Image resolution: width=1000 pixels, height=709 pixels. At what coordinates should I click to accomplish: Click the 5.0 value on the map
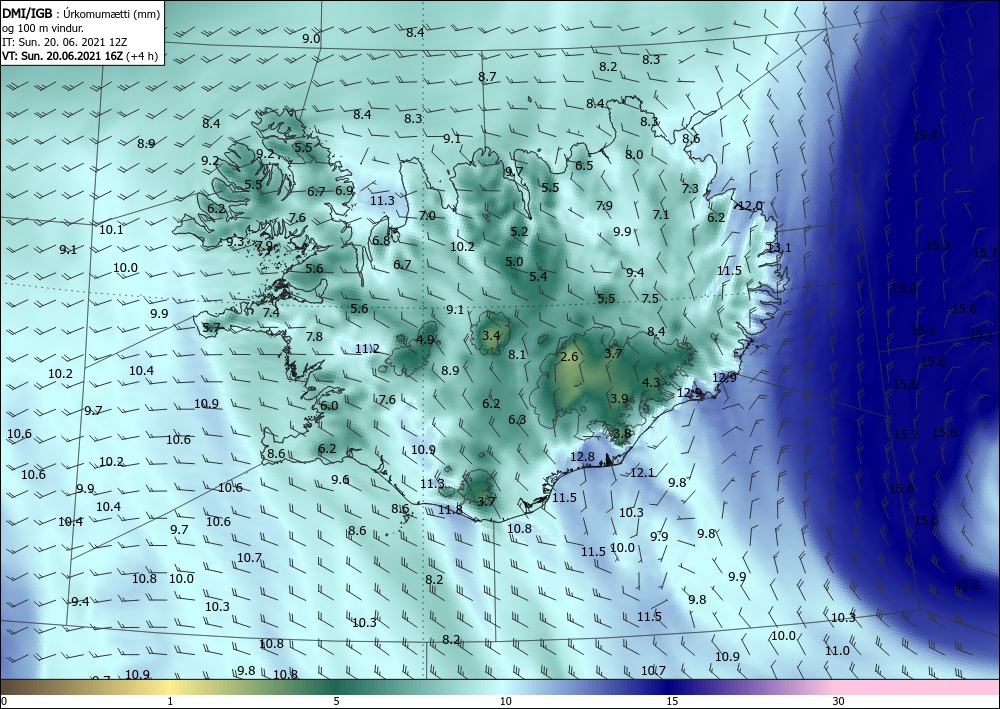(514, 261)
